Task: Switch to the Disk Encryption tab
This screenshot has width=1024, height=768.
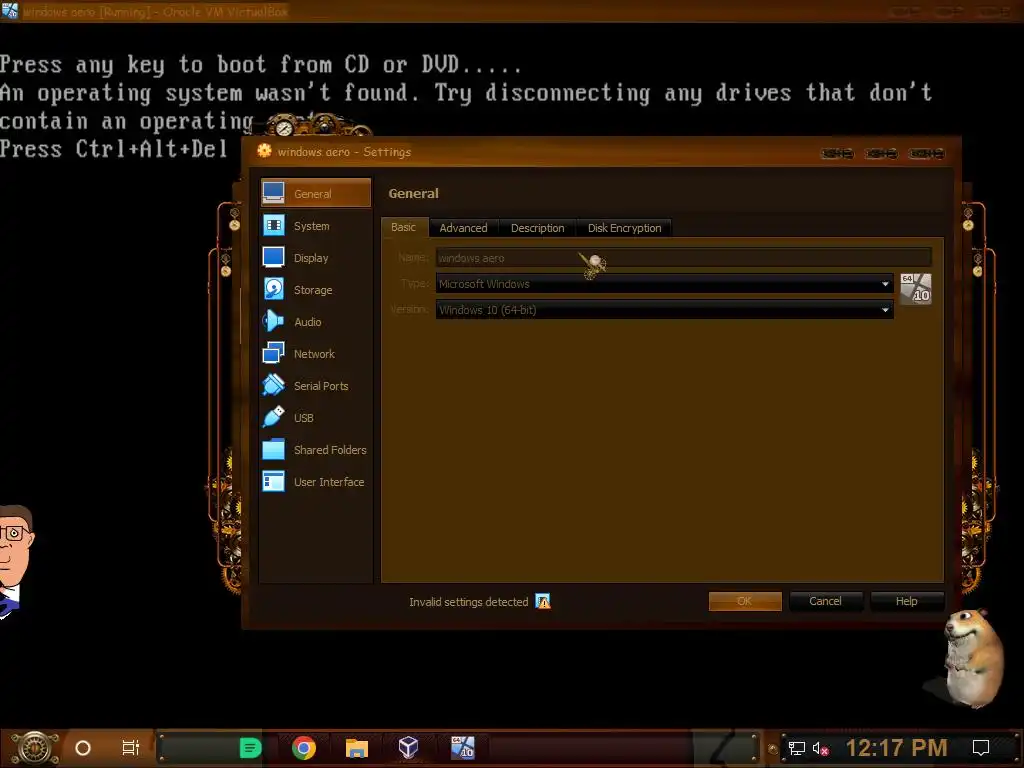Action: (624, 228)
